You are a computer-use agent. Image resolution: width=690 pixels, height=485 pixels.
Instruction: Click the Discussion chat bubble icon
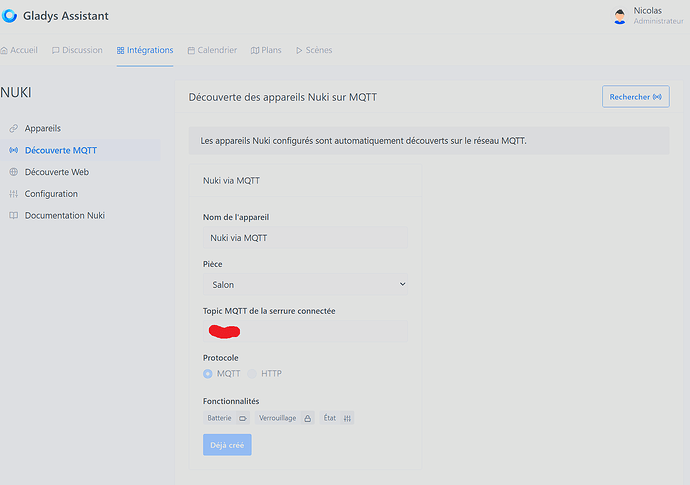pos(55,51)
